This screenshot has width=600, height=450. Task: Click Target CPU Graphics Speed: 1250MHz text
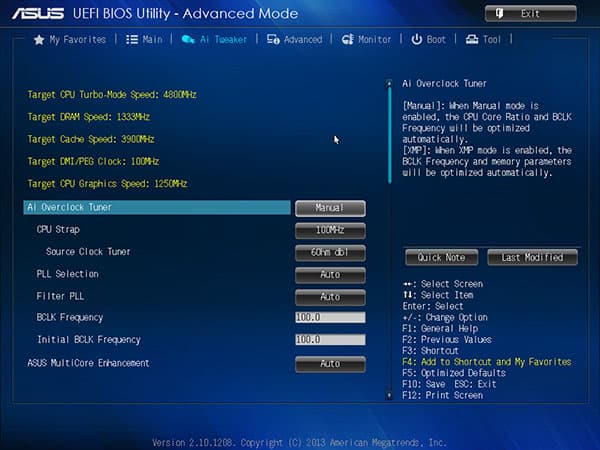tap(107, 184)
